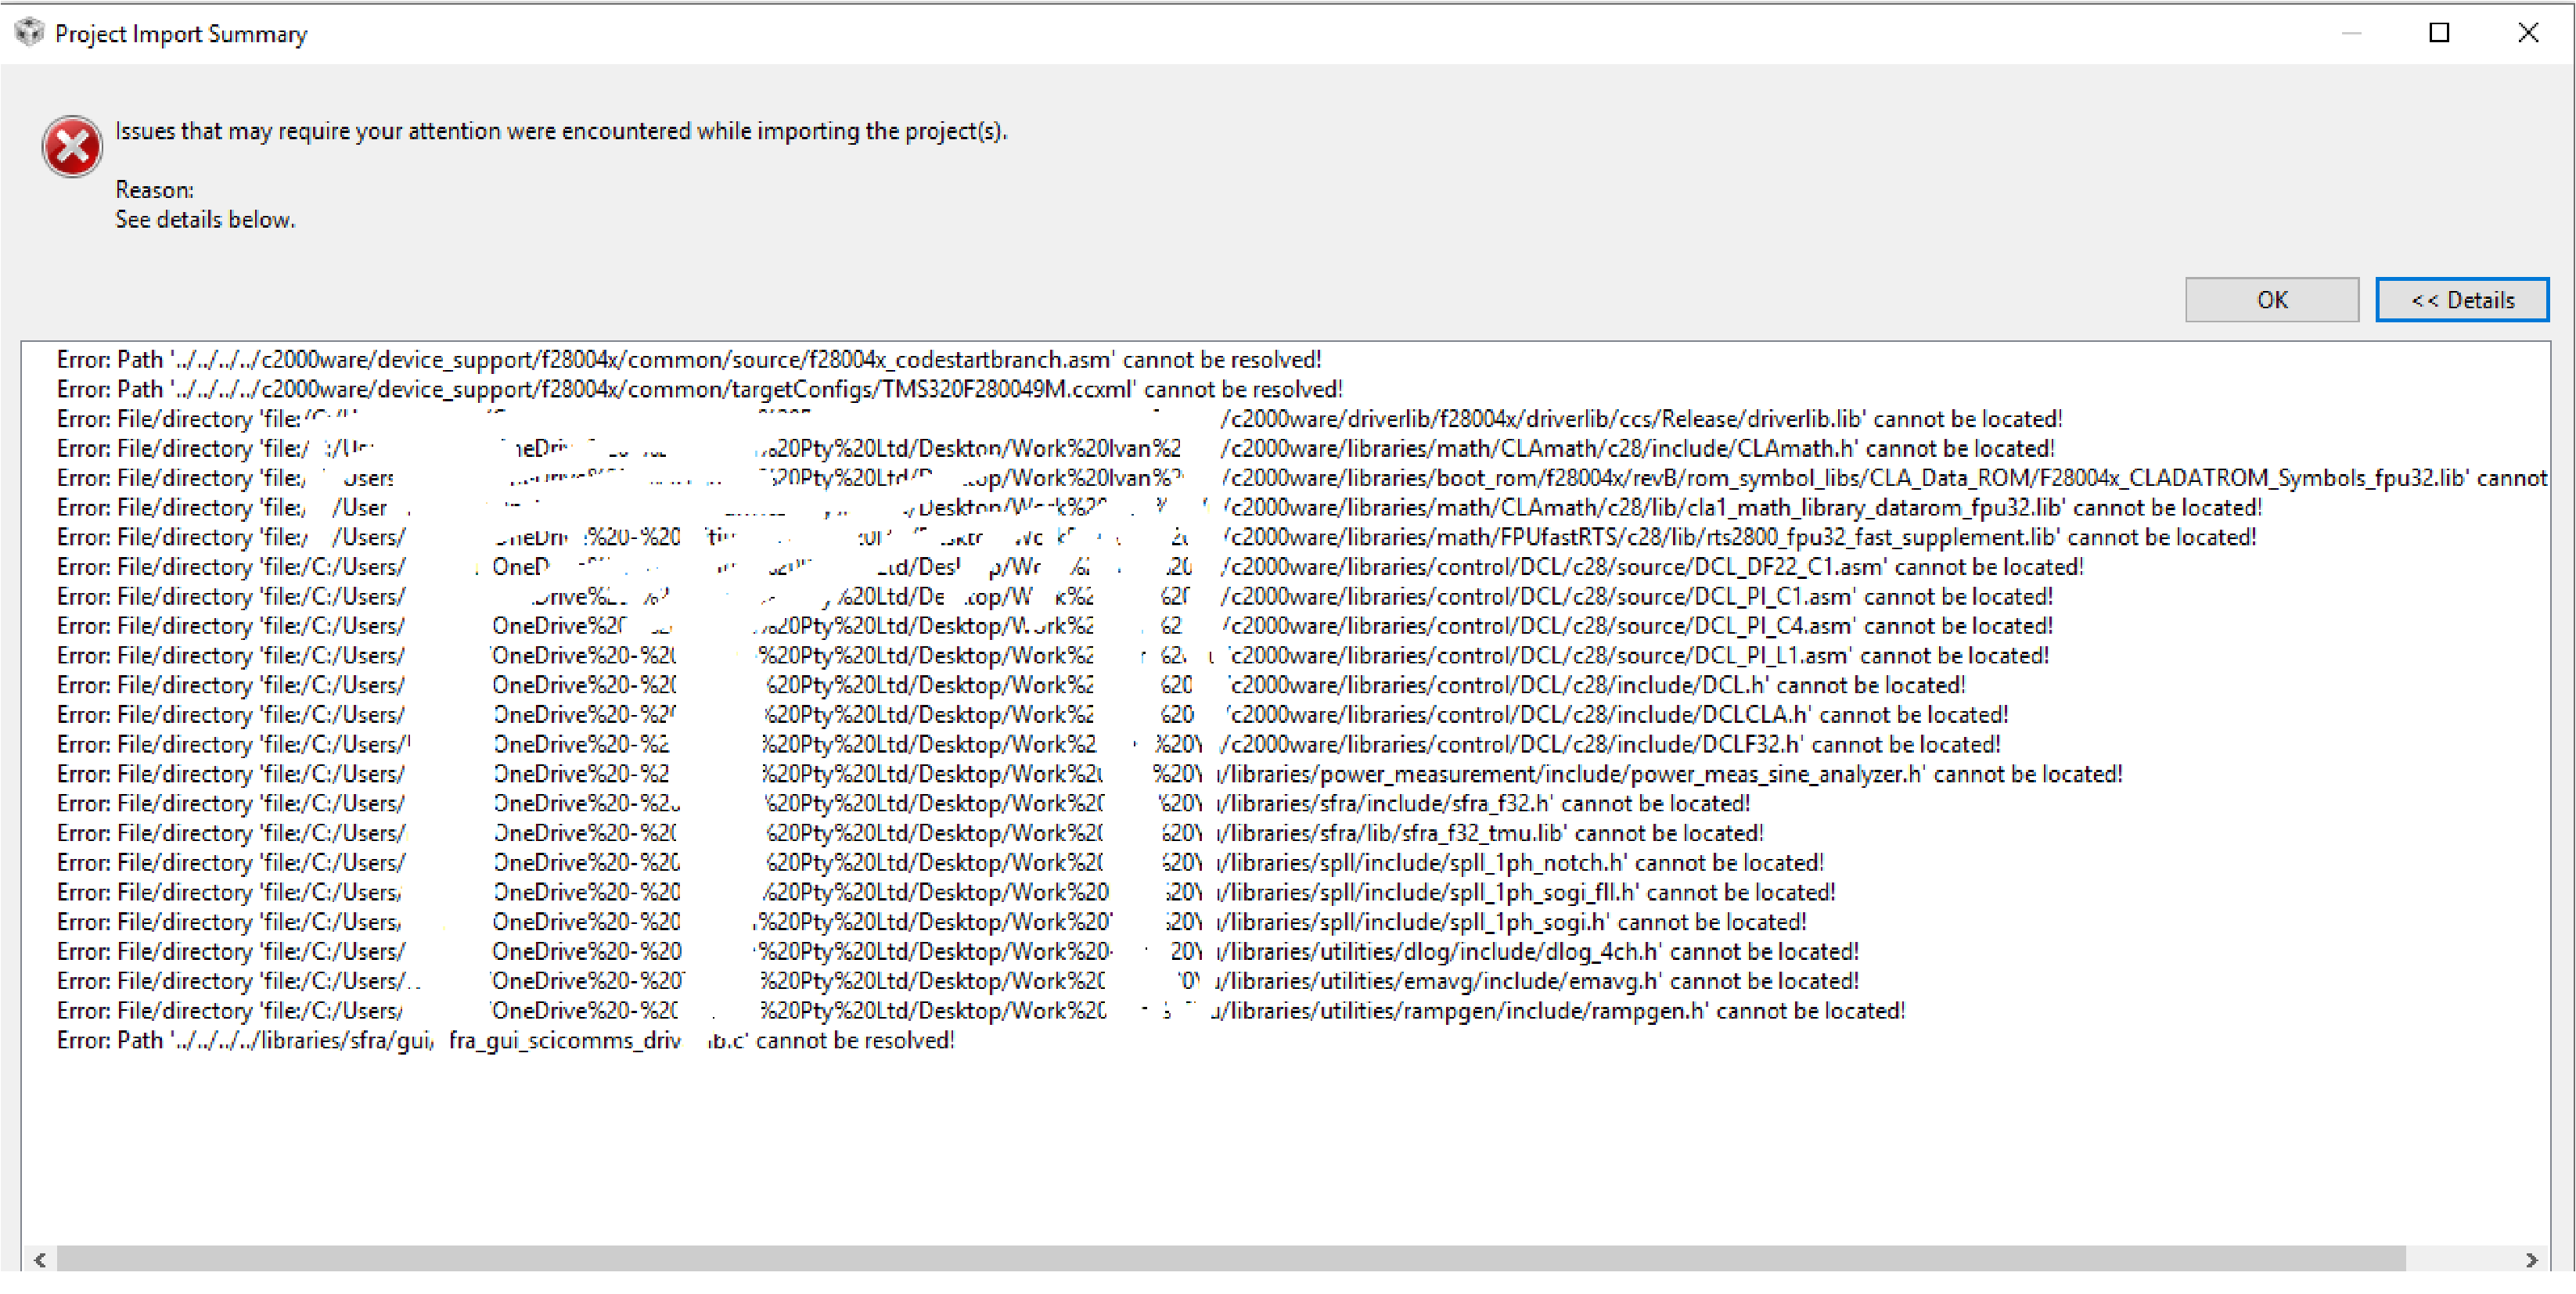
Task: Click the scrollbar right arrow
Action: (x=2538, y=1262)
